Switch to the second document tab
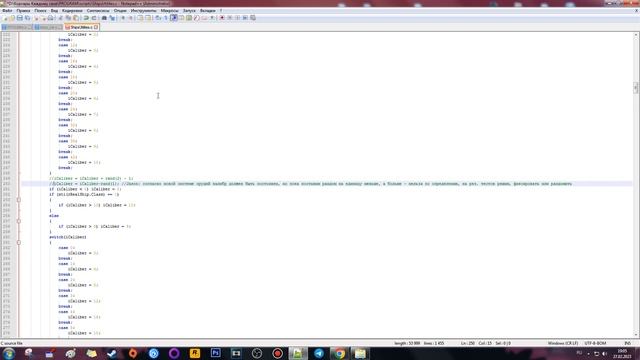The height and width of the screenshot is (360, 640). point(48,27)
